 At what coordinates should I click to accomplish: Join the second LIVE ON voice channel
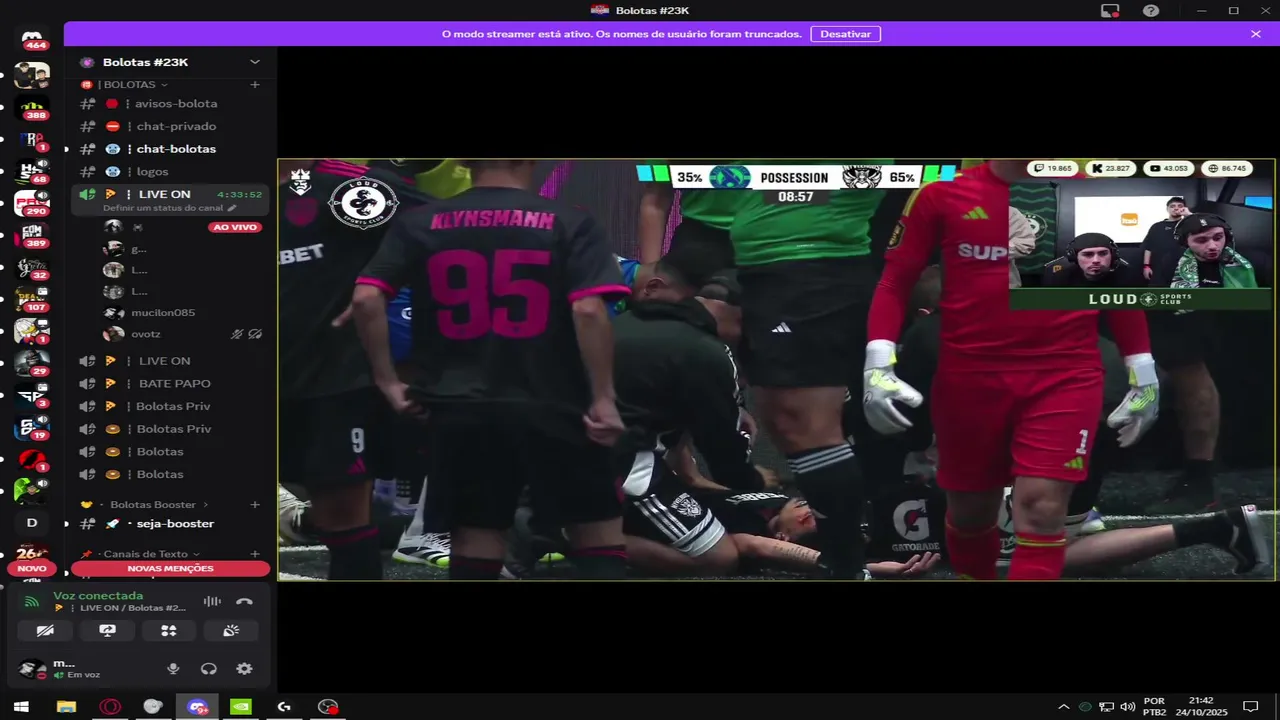coord(169,361)
